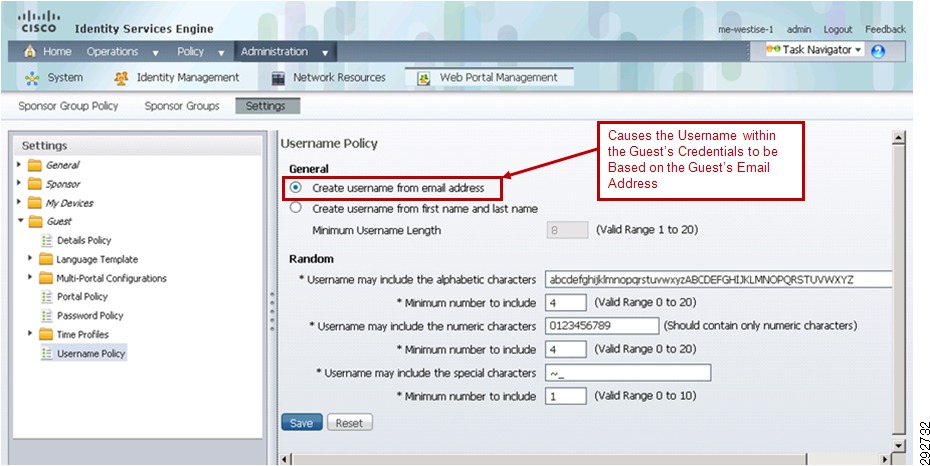Click special characters minimum number field
Image resolution: width=930 pixels, height=466 pixels.
click(566, 396)
